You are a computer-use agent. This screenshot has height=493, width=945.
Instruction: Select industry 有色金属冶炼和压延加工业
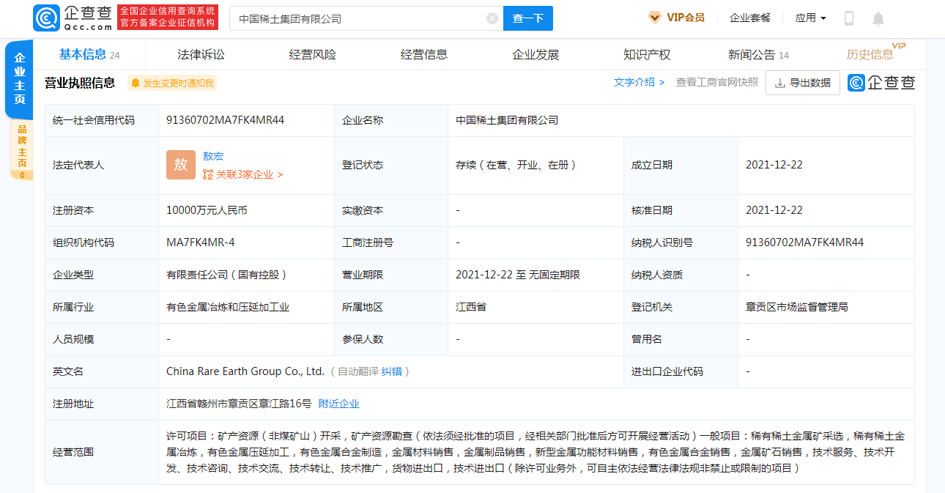tap(228, 307)
